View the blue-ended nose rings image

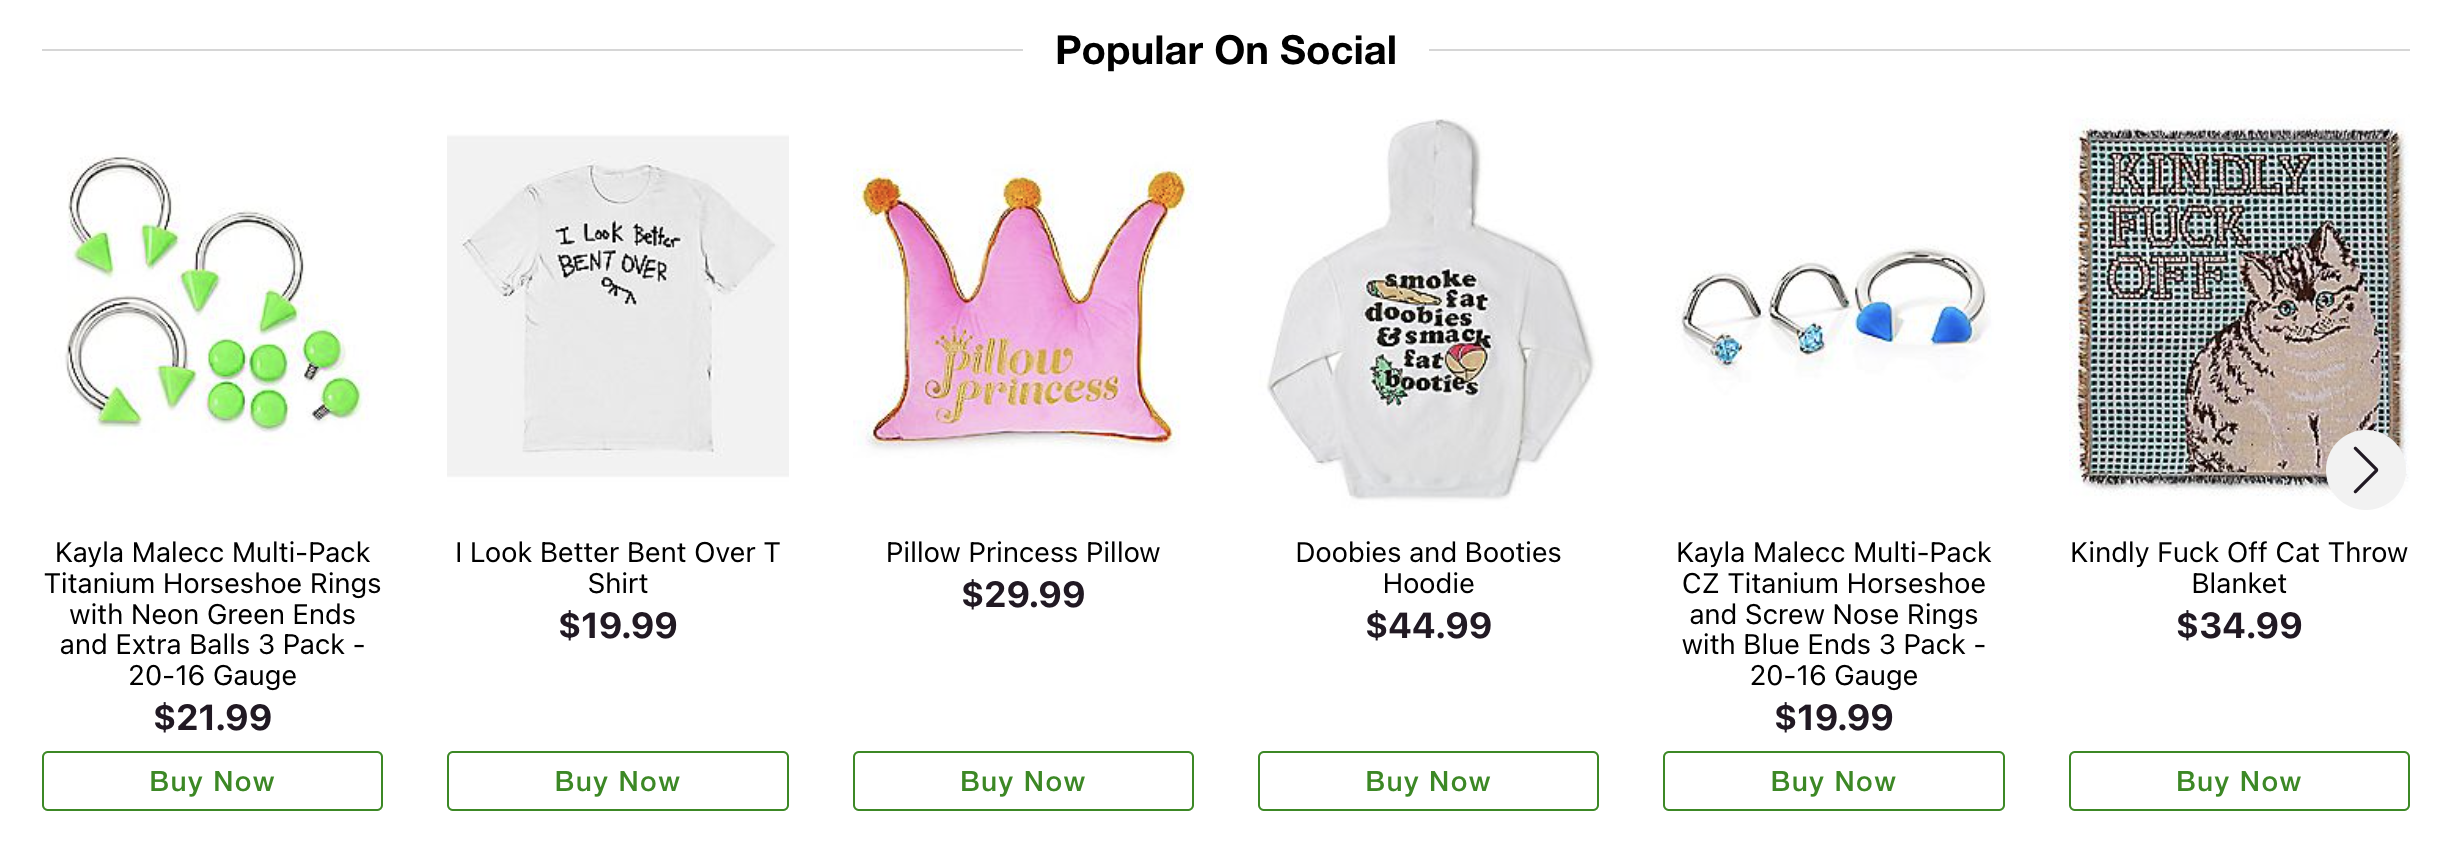tap(1833, 310)
